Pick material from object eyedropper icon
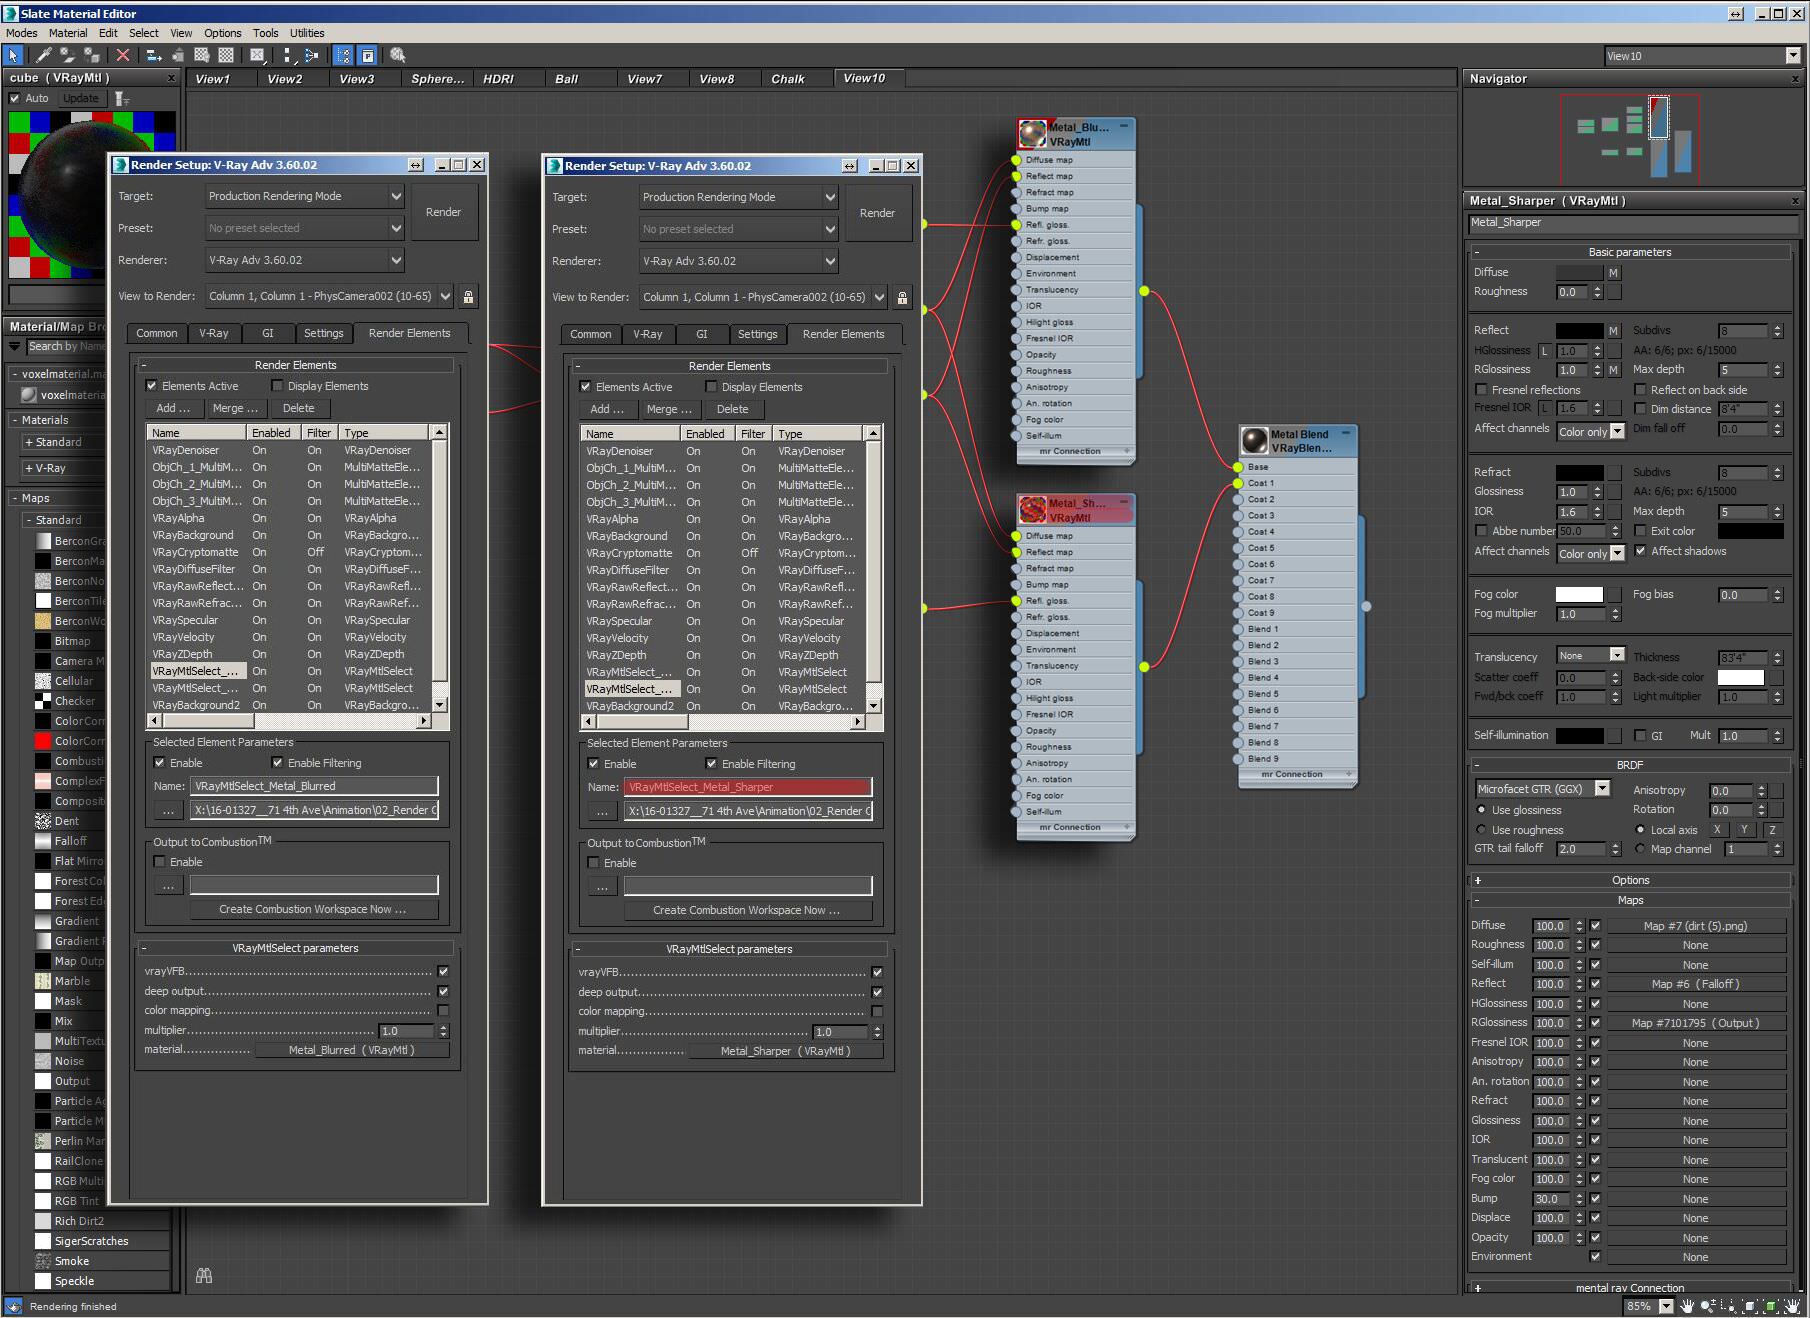Viewport: 1810px width, 1318px height. [44, 55]
